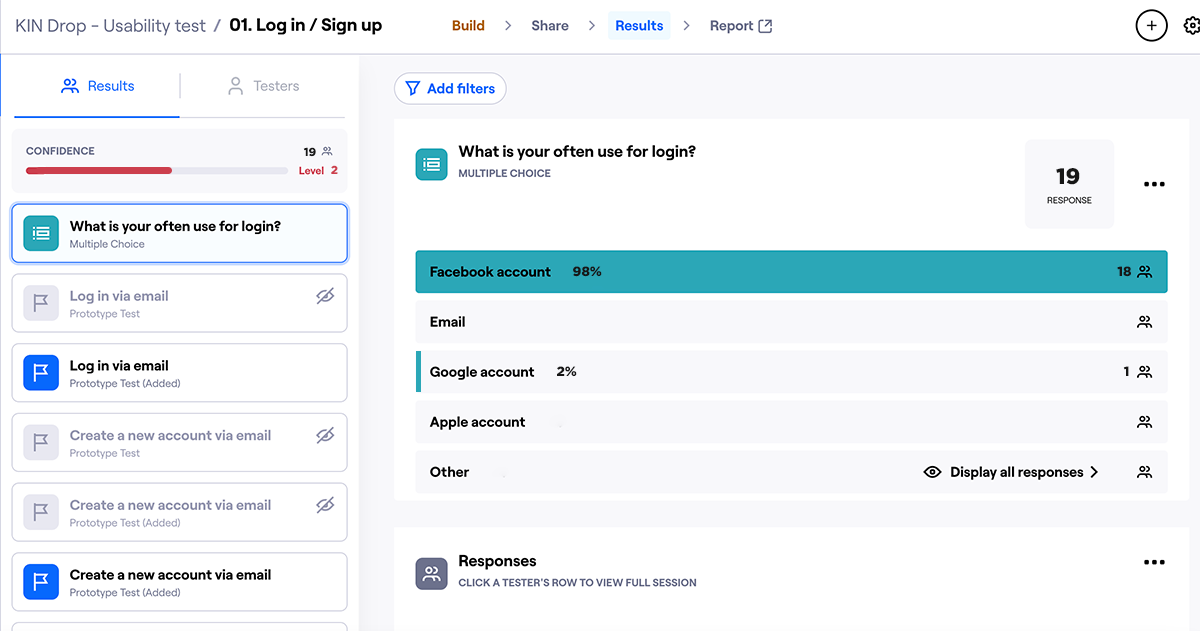Screen dimensions: 1200x631
Task: Click testers icon on Facebook account row
Action: point(1145,272)
